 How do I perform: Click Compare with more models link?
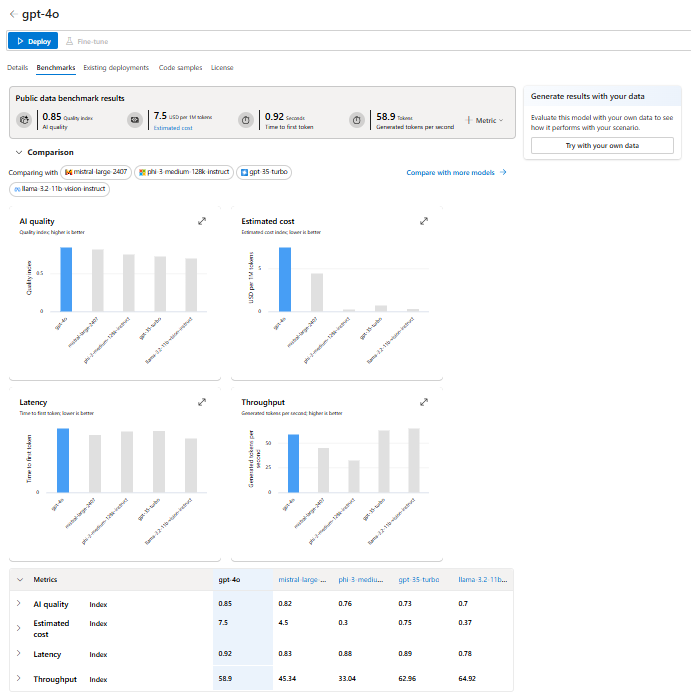click(x=456, y=173)
